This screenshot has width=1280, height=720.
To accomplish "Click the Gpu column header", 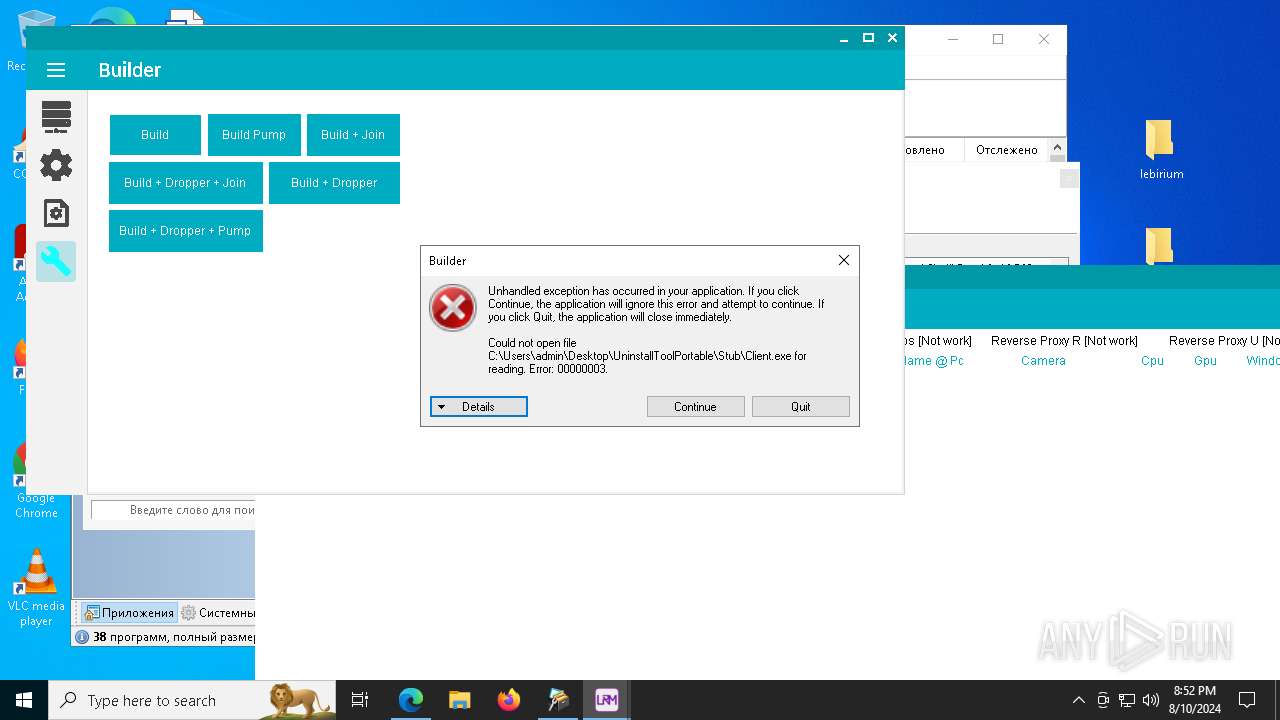I will point(1205,361).
